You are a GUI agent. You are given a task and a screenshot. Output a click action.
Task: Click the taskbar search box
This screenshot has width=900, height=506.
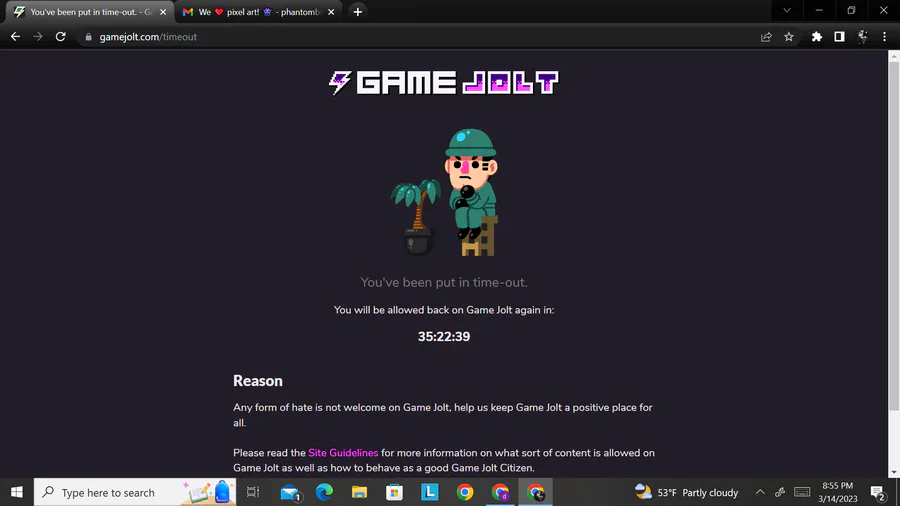point(135,492)
